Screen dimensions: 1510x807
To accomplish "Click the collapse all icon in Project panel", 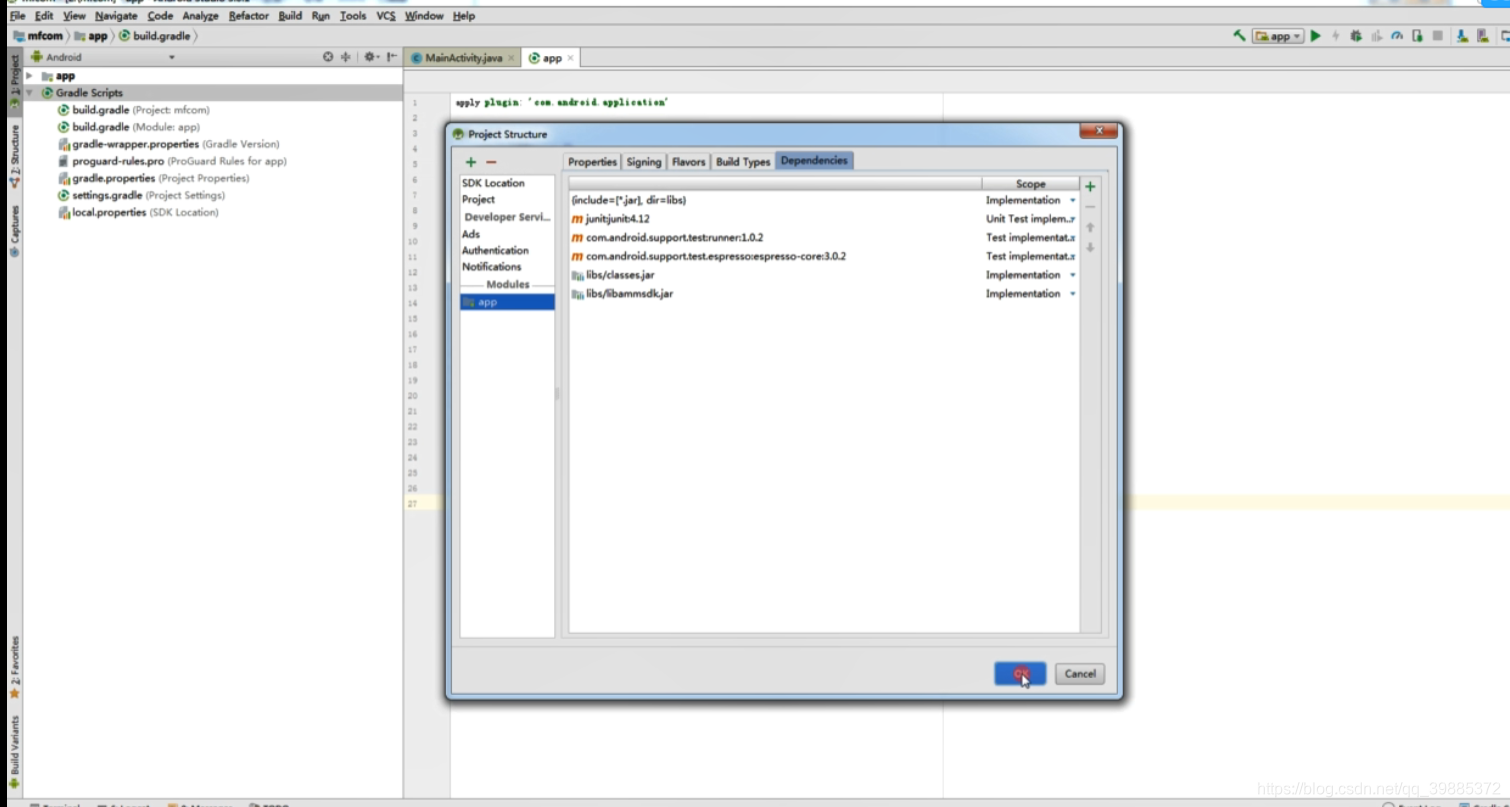I will pyautogui.click(x=346, y=57).
